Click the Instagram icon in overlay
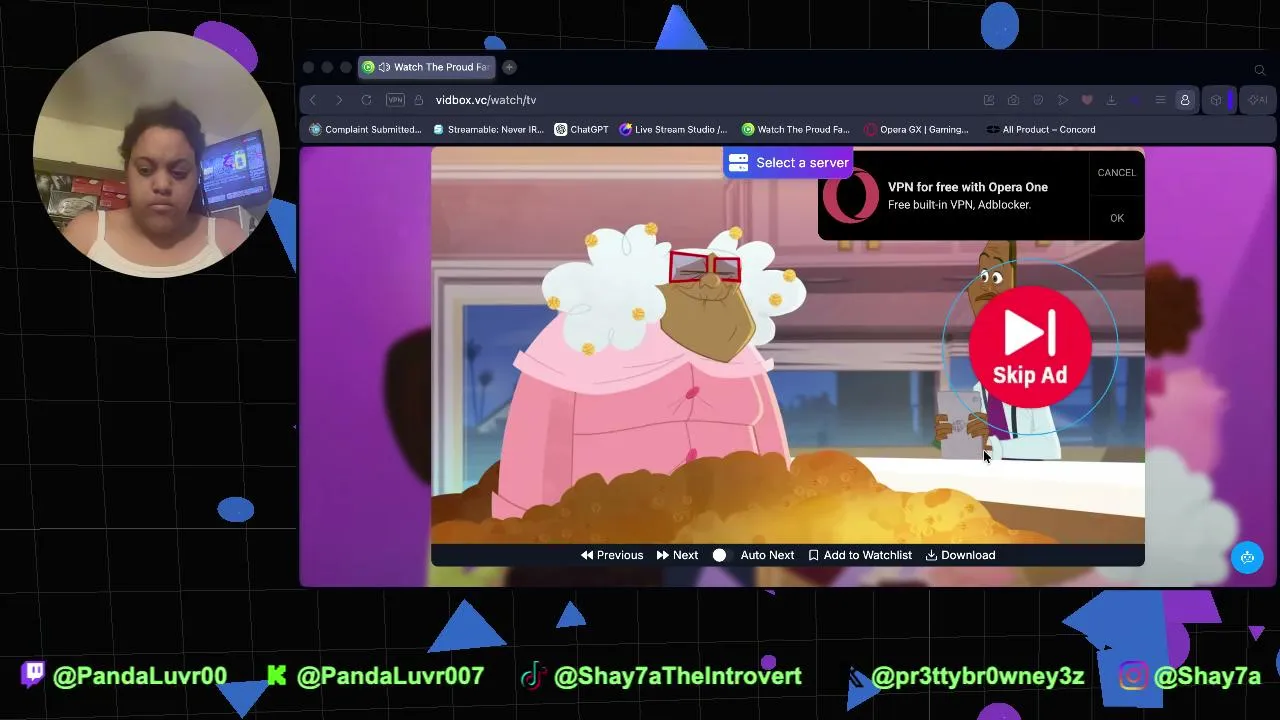The width and height of the screenshot is (1280, 720). point(1133,676)
